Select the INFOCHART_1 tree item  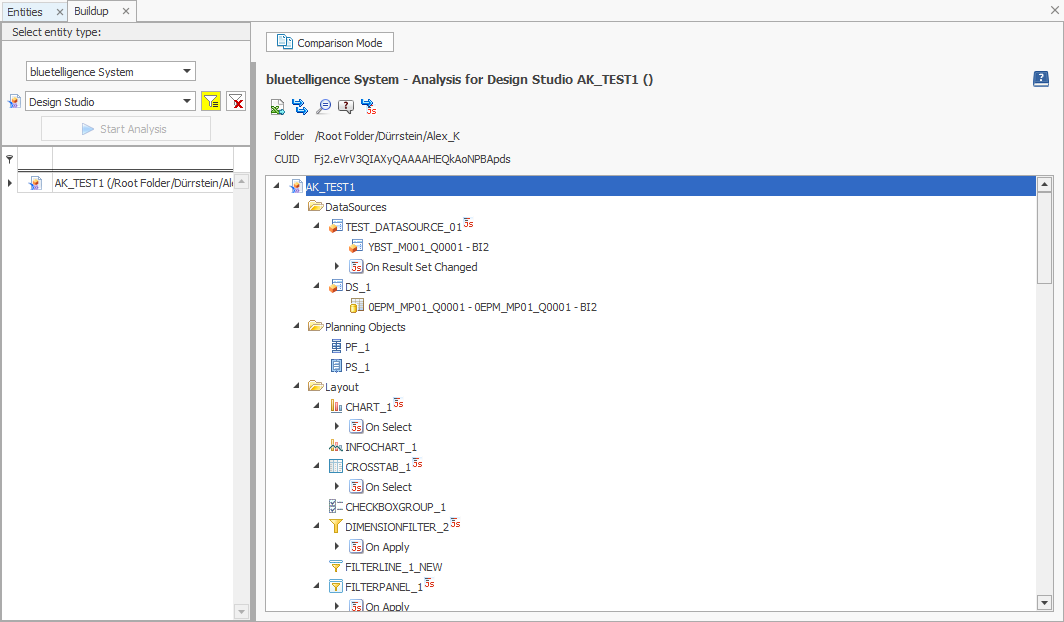380,447
